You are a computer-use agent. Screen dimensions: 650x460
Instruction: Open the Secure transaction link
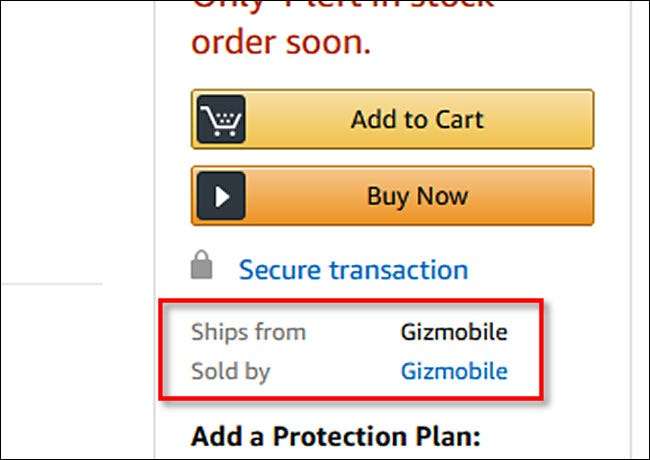point(353,269)
